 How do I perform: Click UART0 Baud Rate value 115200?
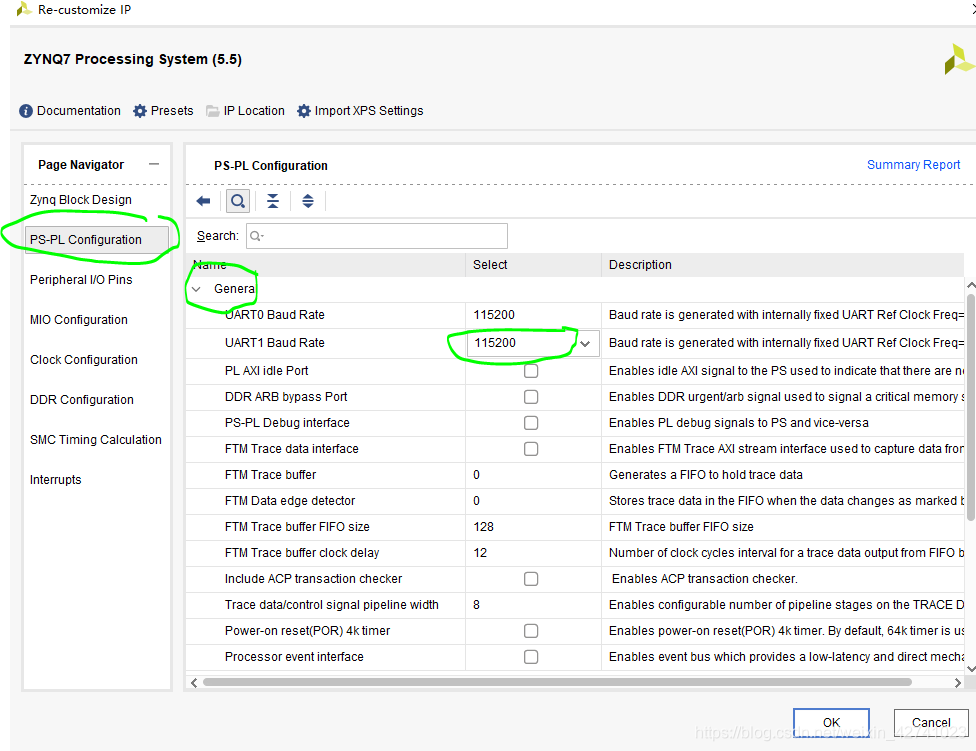coord(494,315)
